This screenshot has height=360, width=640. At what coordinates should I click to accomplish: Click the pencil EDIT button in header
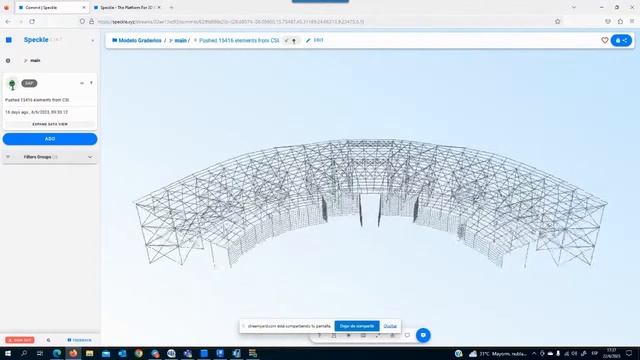(315, 40)
